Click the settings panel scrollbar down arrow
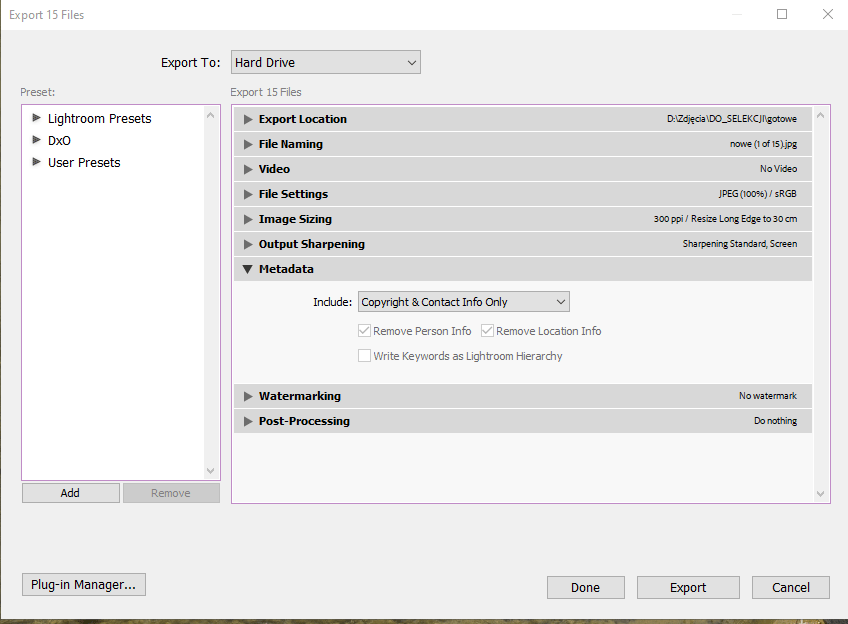The height and width of the screenshot is (624, 848). (821, 494)
